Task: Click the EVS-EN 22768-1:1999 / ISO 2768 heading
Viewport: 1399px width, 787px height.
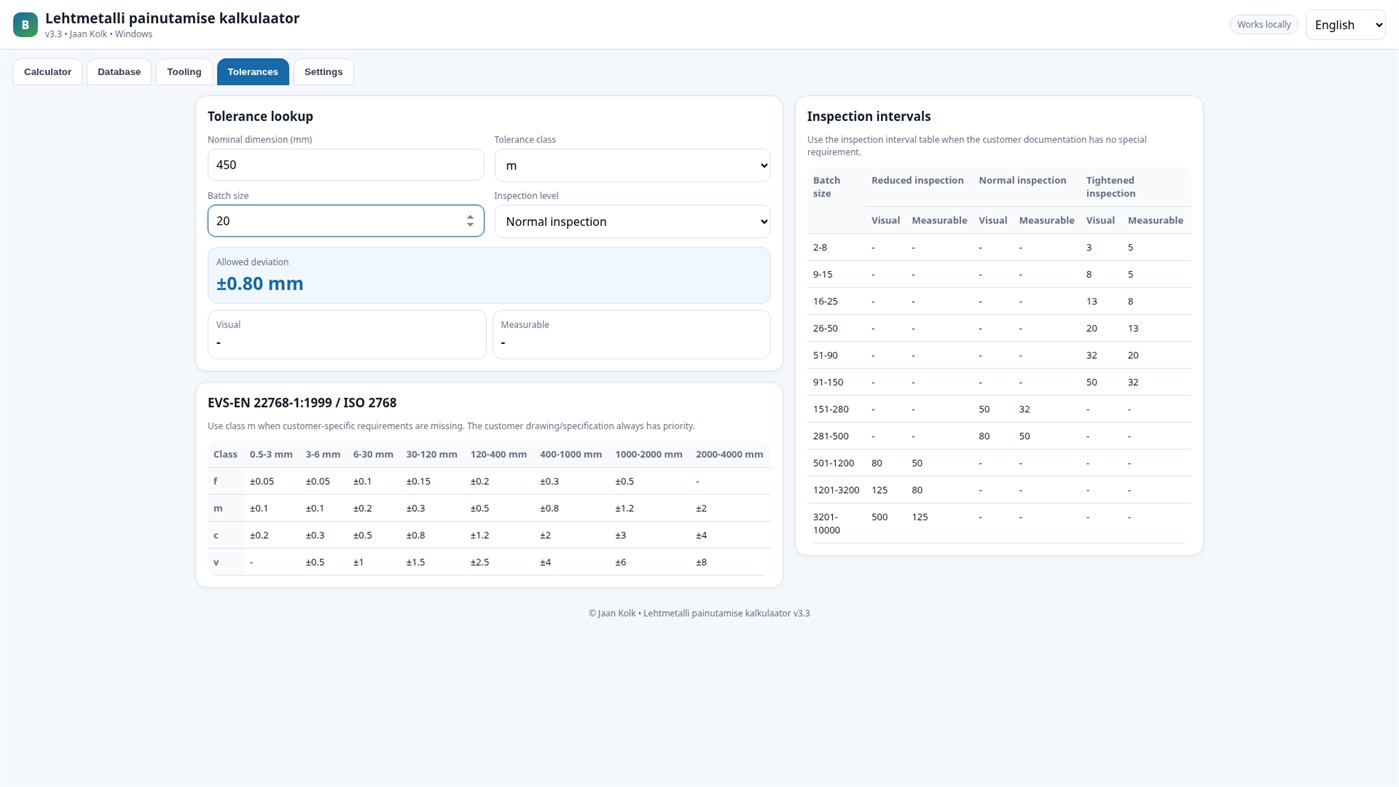Action: [x=302, y=403]
